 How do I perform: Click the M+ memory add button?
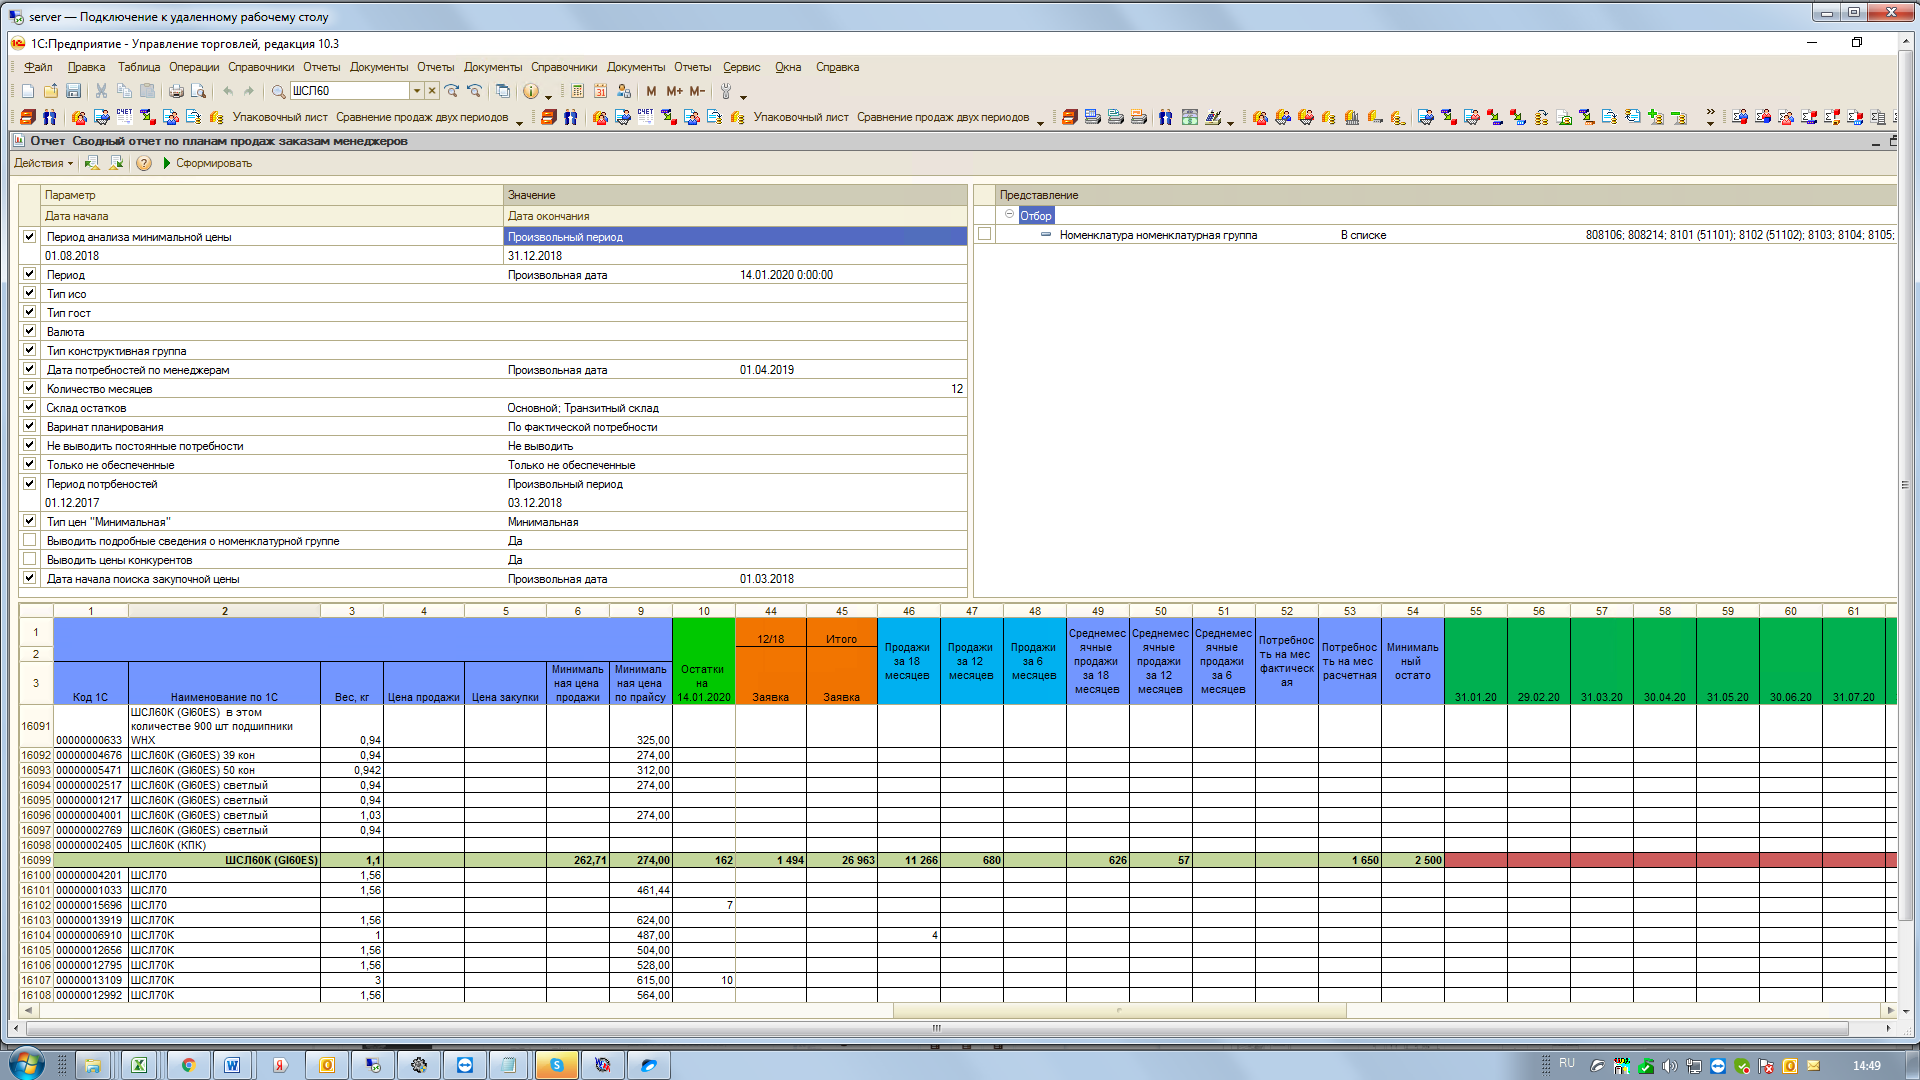674,91
